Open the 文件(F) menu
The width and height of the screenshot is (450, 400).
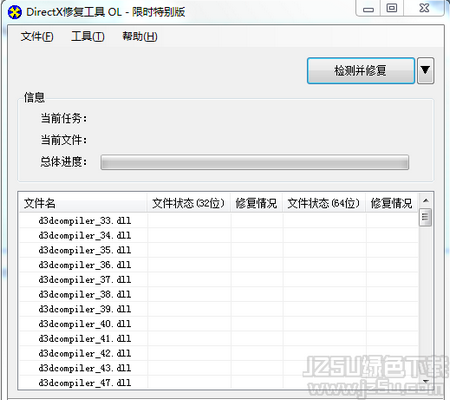[x=37, y=36]
